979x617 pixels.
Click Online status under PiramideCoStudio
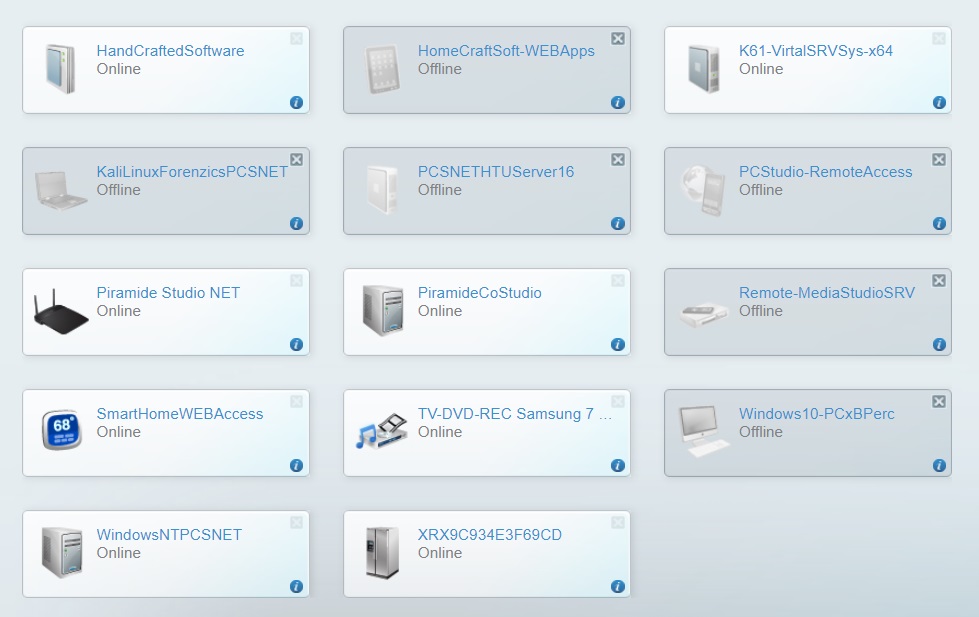(440, 311)
